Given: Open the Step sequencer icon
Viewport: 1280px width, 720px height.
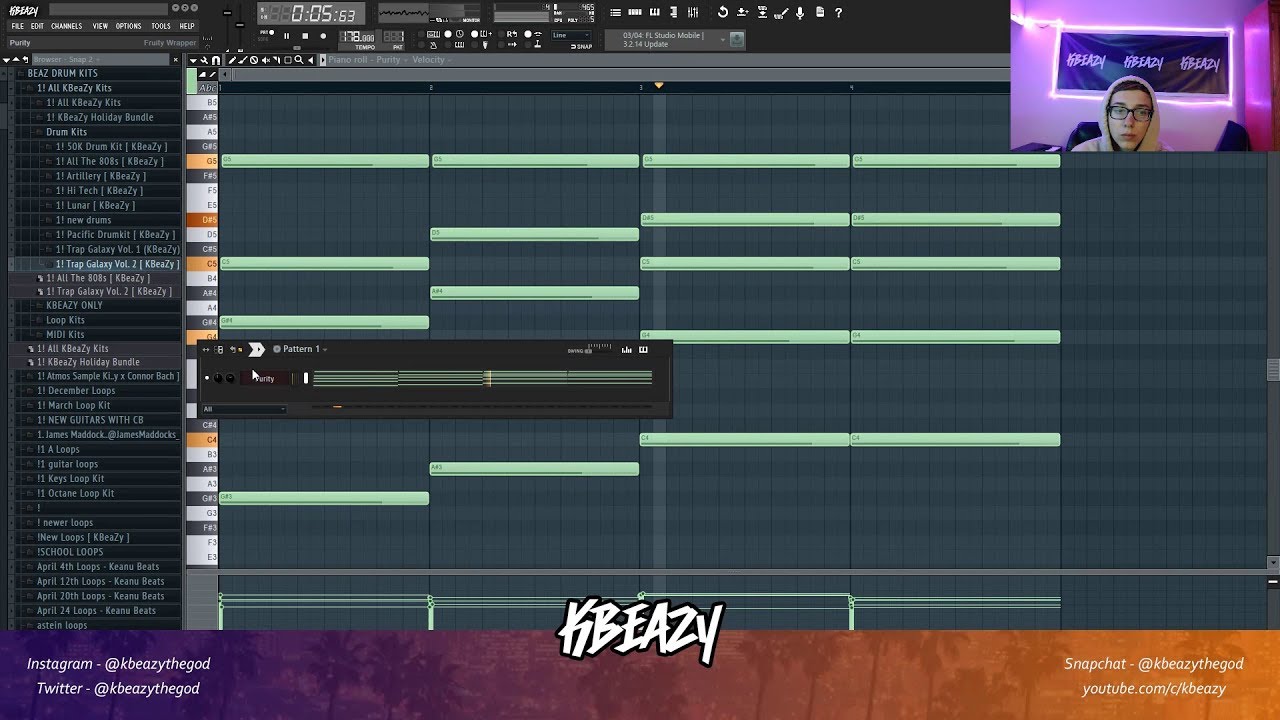Looking at the screenshot, I should [635, 12].
